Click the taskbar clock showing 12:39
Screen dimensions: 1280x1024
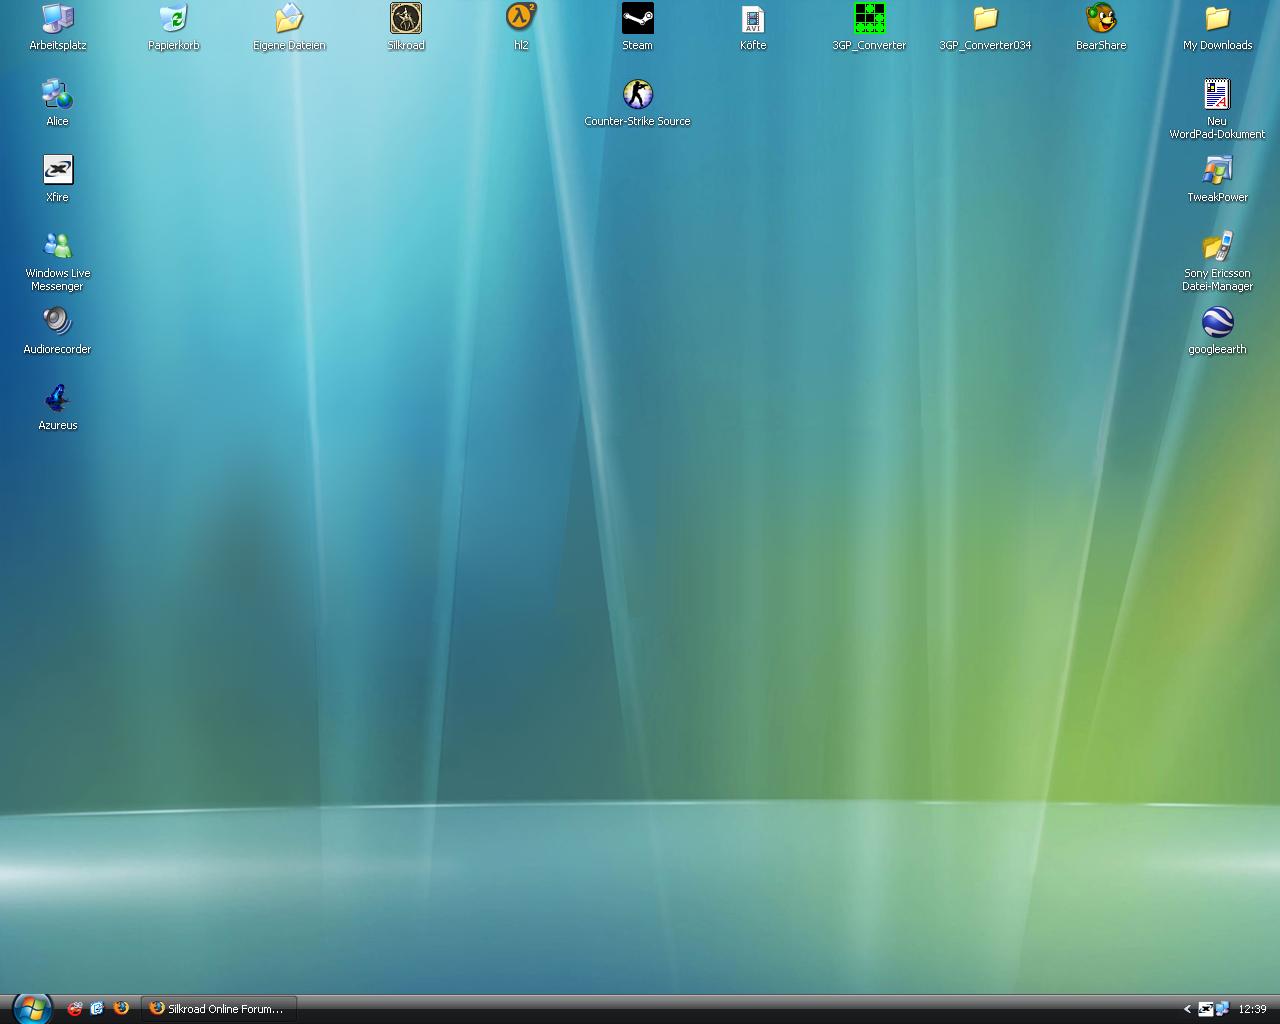coord(1252,1009)
